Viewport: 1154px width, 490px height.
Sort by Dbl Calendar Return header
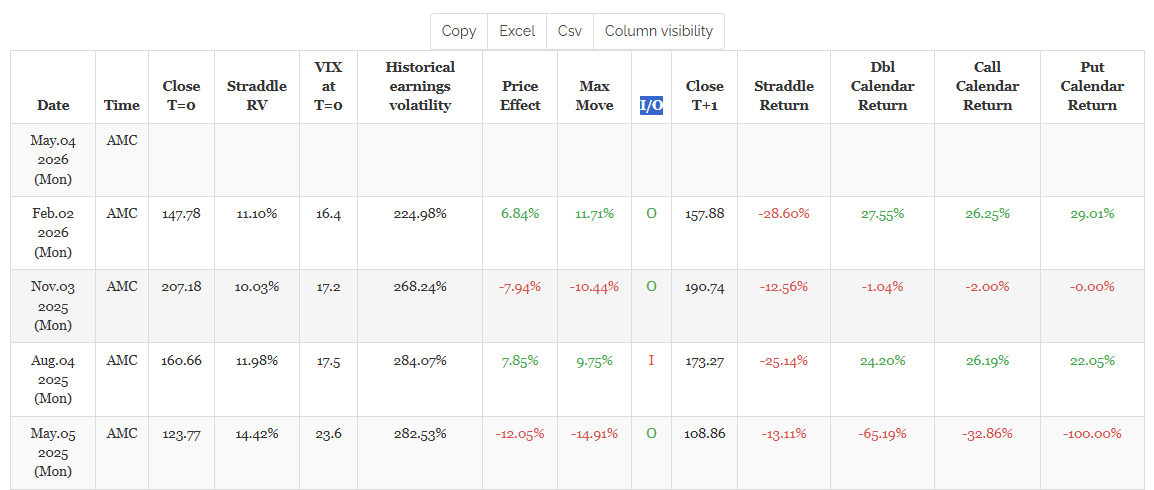[x=882, y=87]
